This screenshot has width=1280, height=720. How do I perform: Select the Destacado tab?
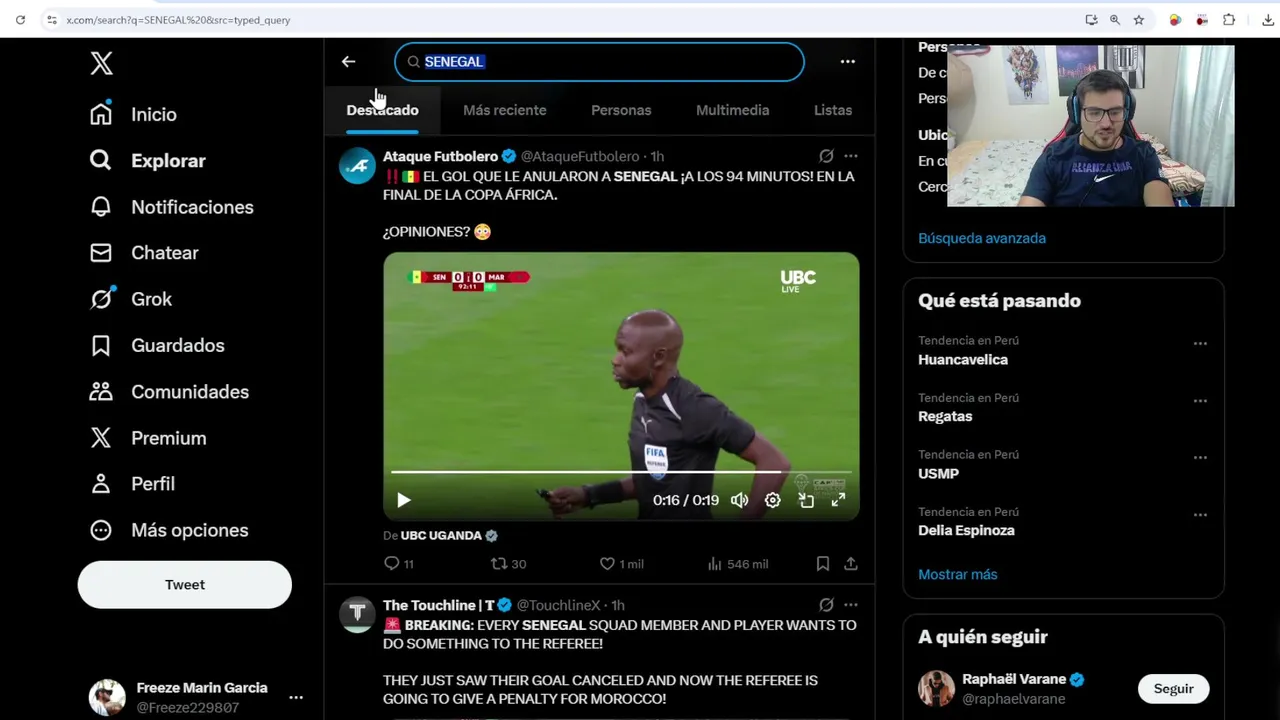click(382, 110)
